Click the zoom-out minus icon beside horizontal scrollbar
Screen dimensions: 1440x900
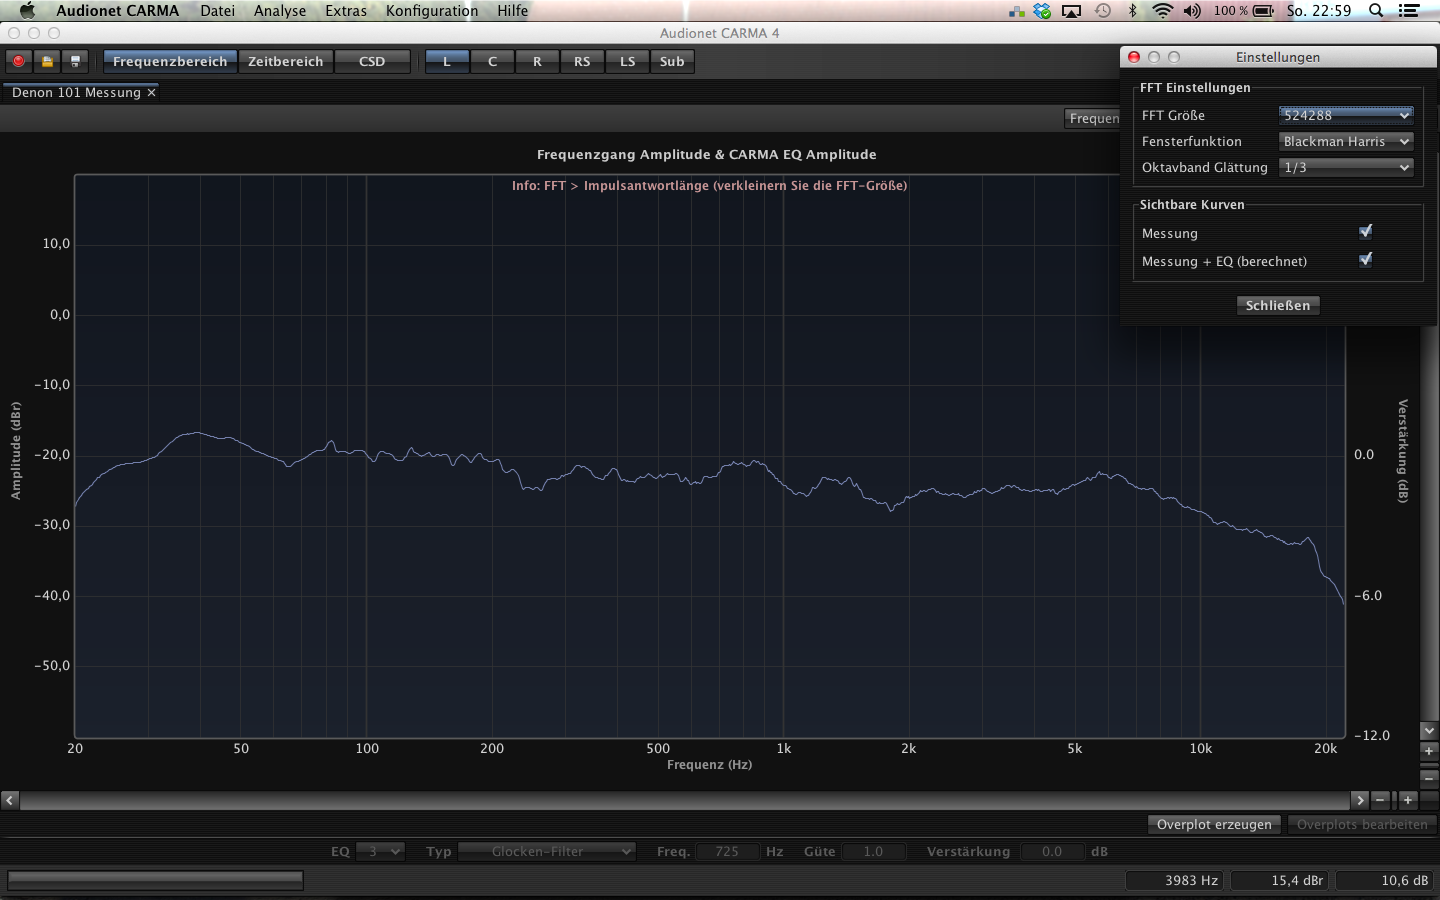1381,800
